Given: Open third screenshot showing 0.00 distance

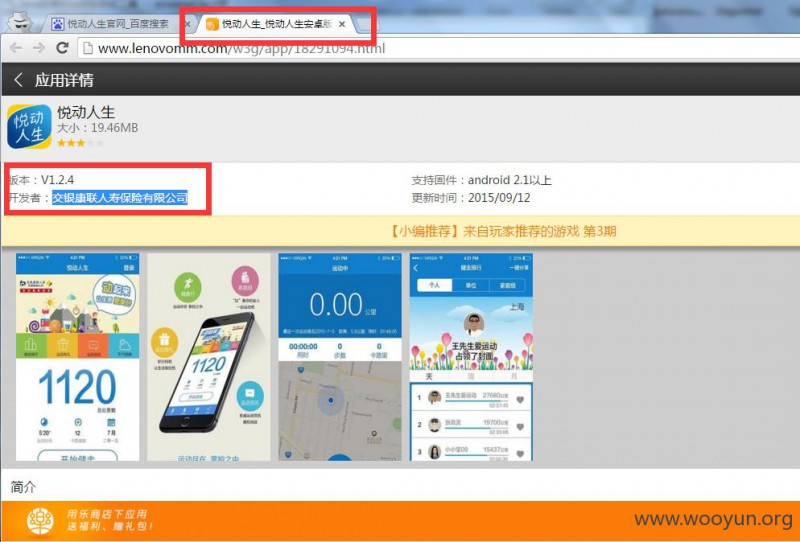Looking at the screenshot, I should coord(340,357).
